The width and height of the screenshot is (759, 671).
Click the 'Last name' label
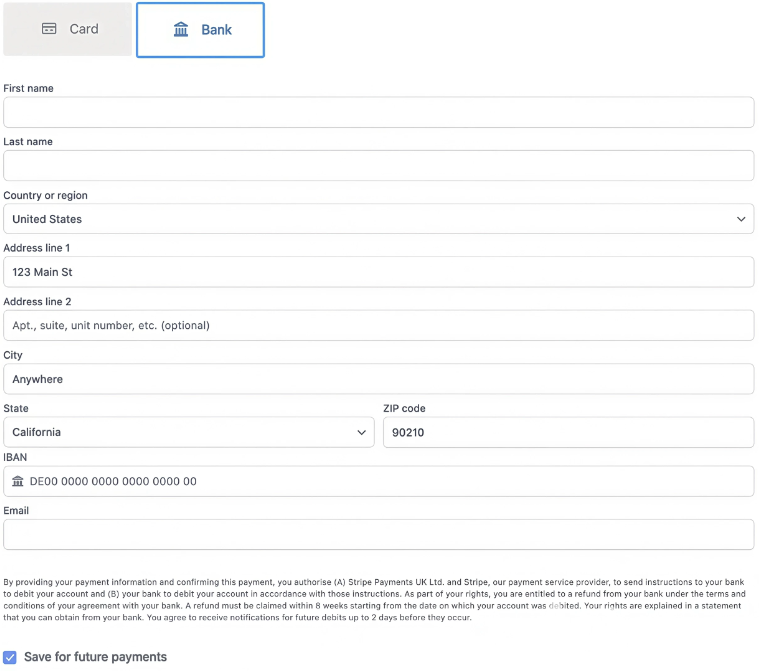(28, 142)
